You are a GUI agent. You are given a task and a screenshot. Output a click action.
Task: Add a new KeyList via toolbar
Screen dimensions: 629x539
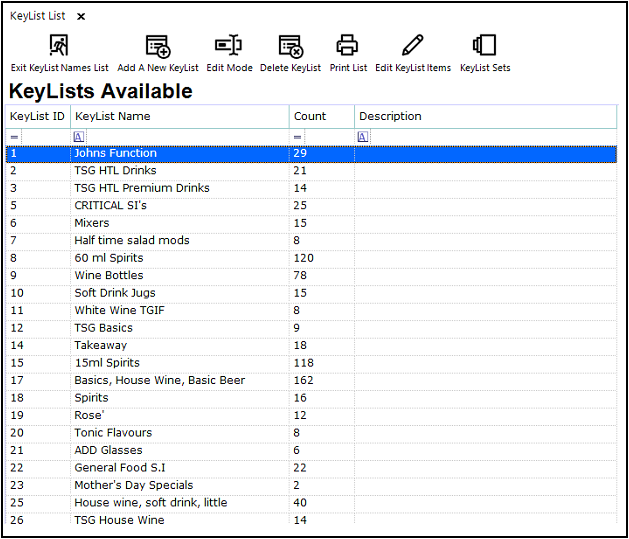pos(158,46)
